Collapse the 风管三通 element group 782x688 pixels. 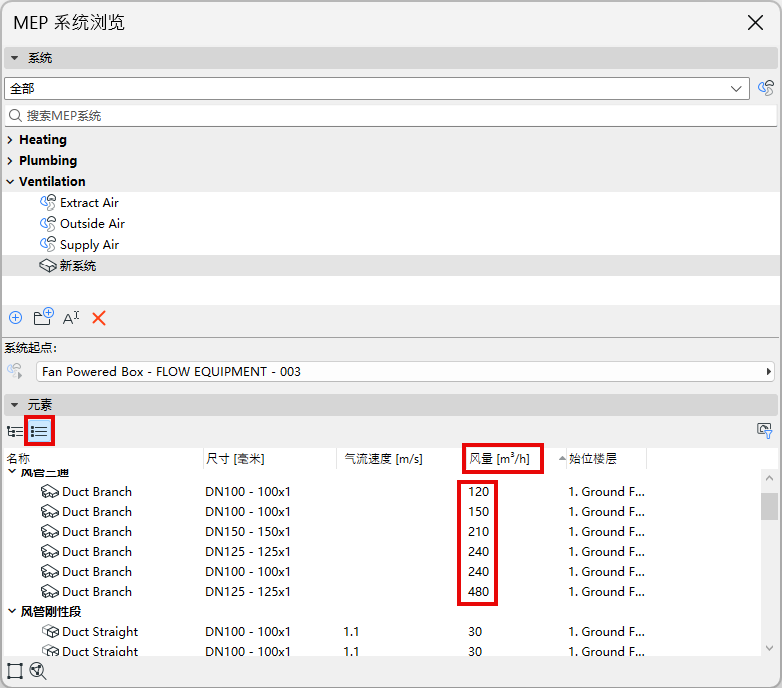tap(12, 472)
